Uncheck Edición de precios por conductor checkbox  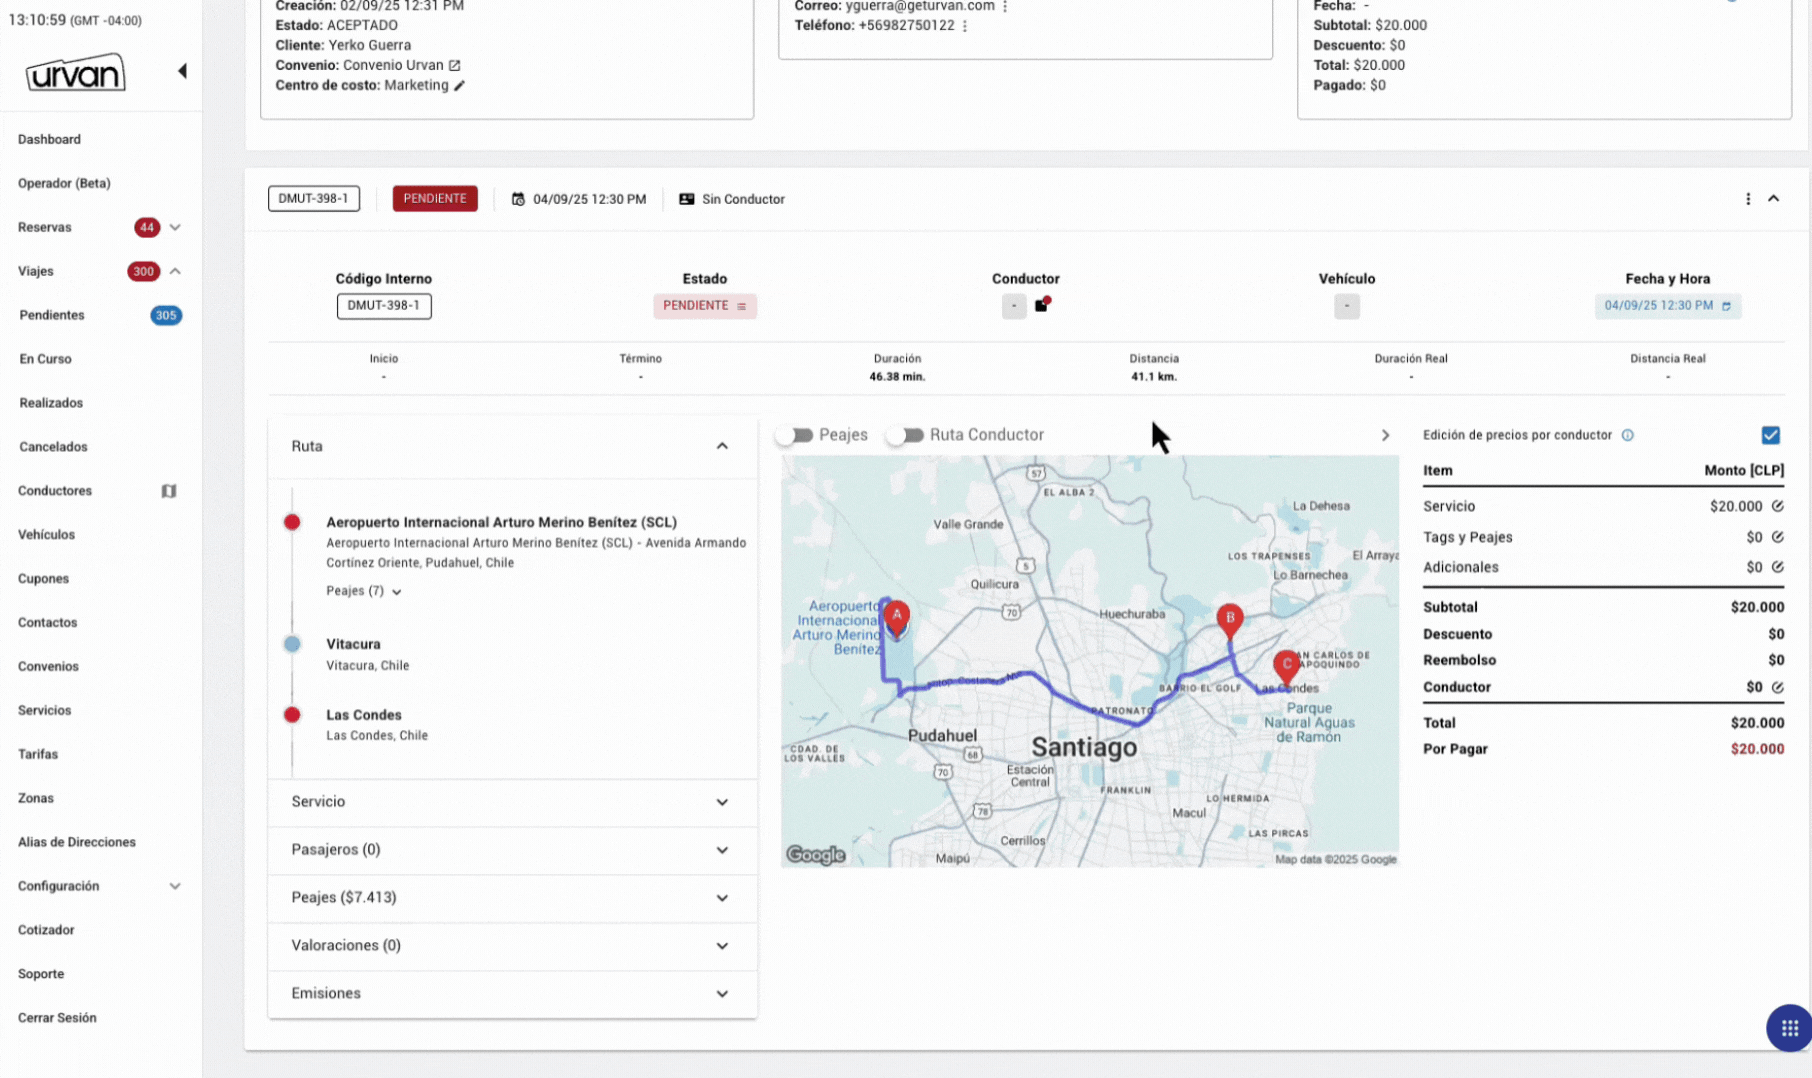(1771, 435)
